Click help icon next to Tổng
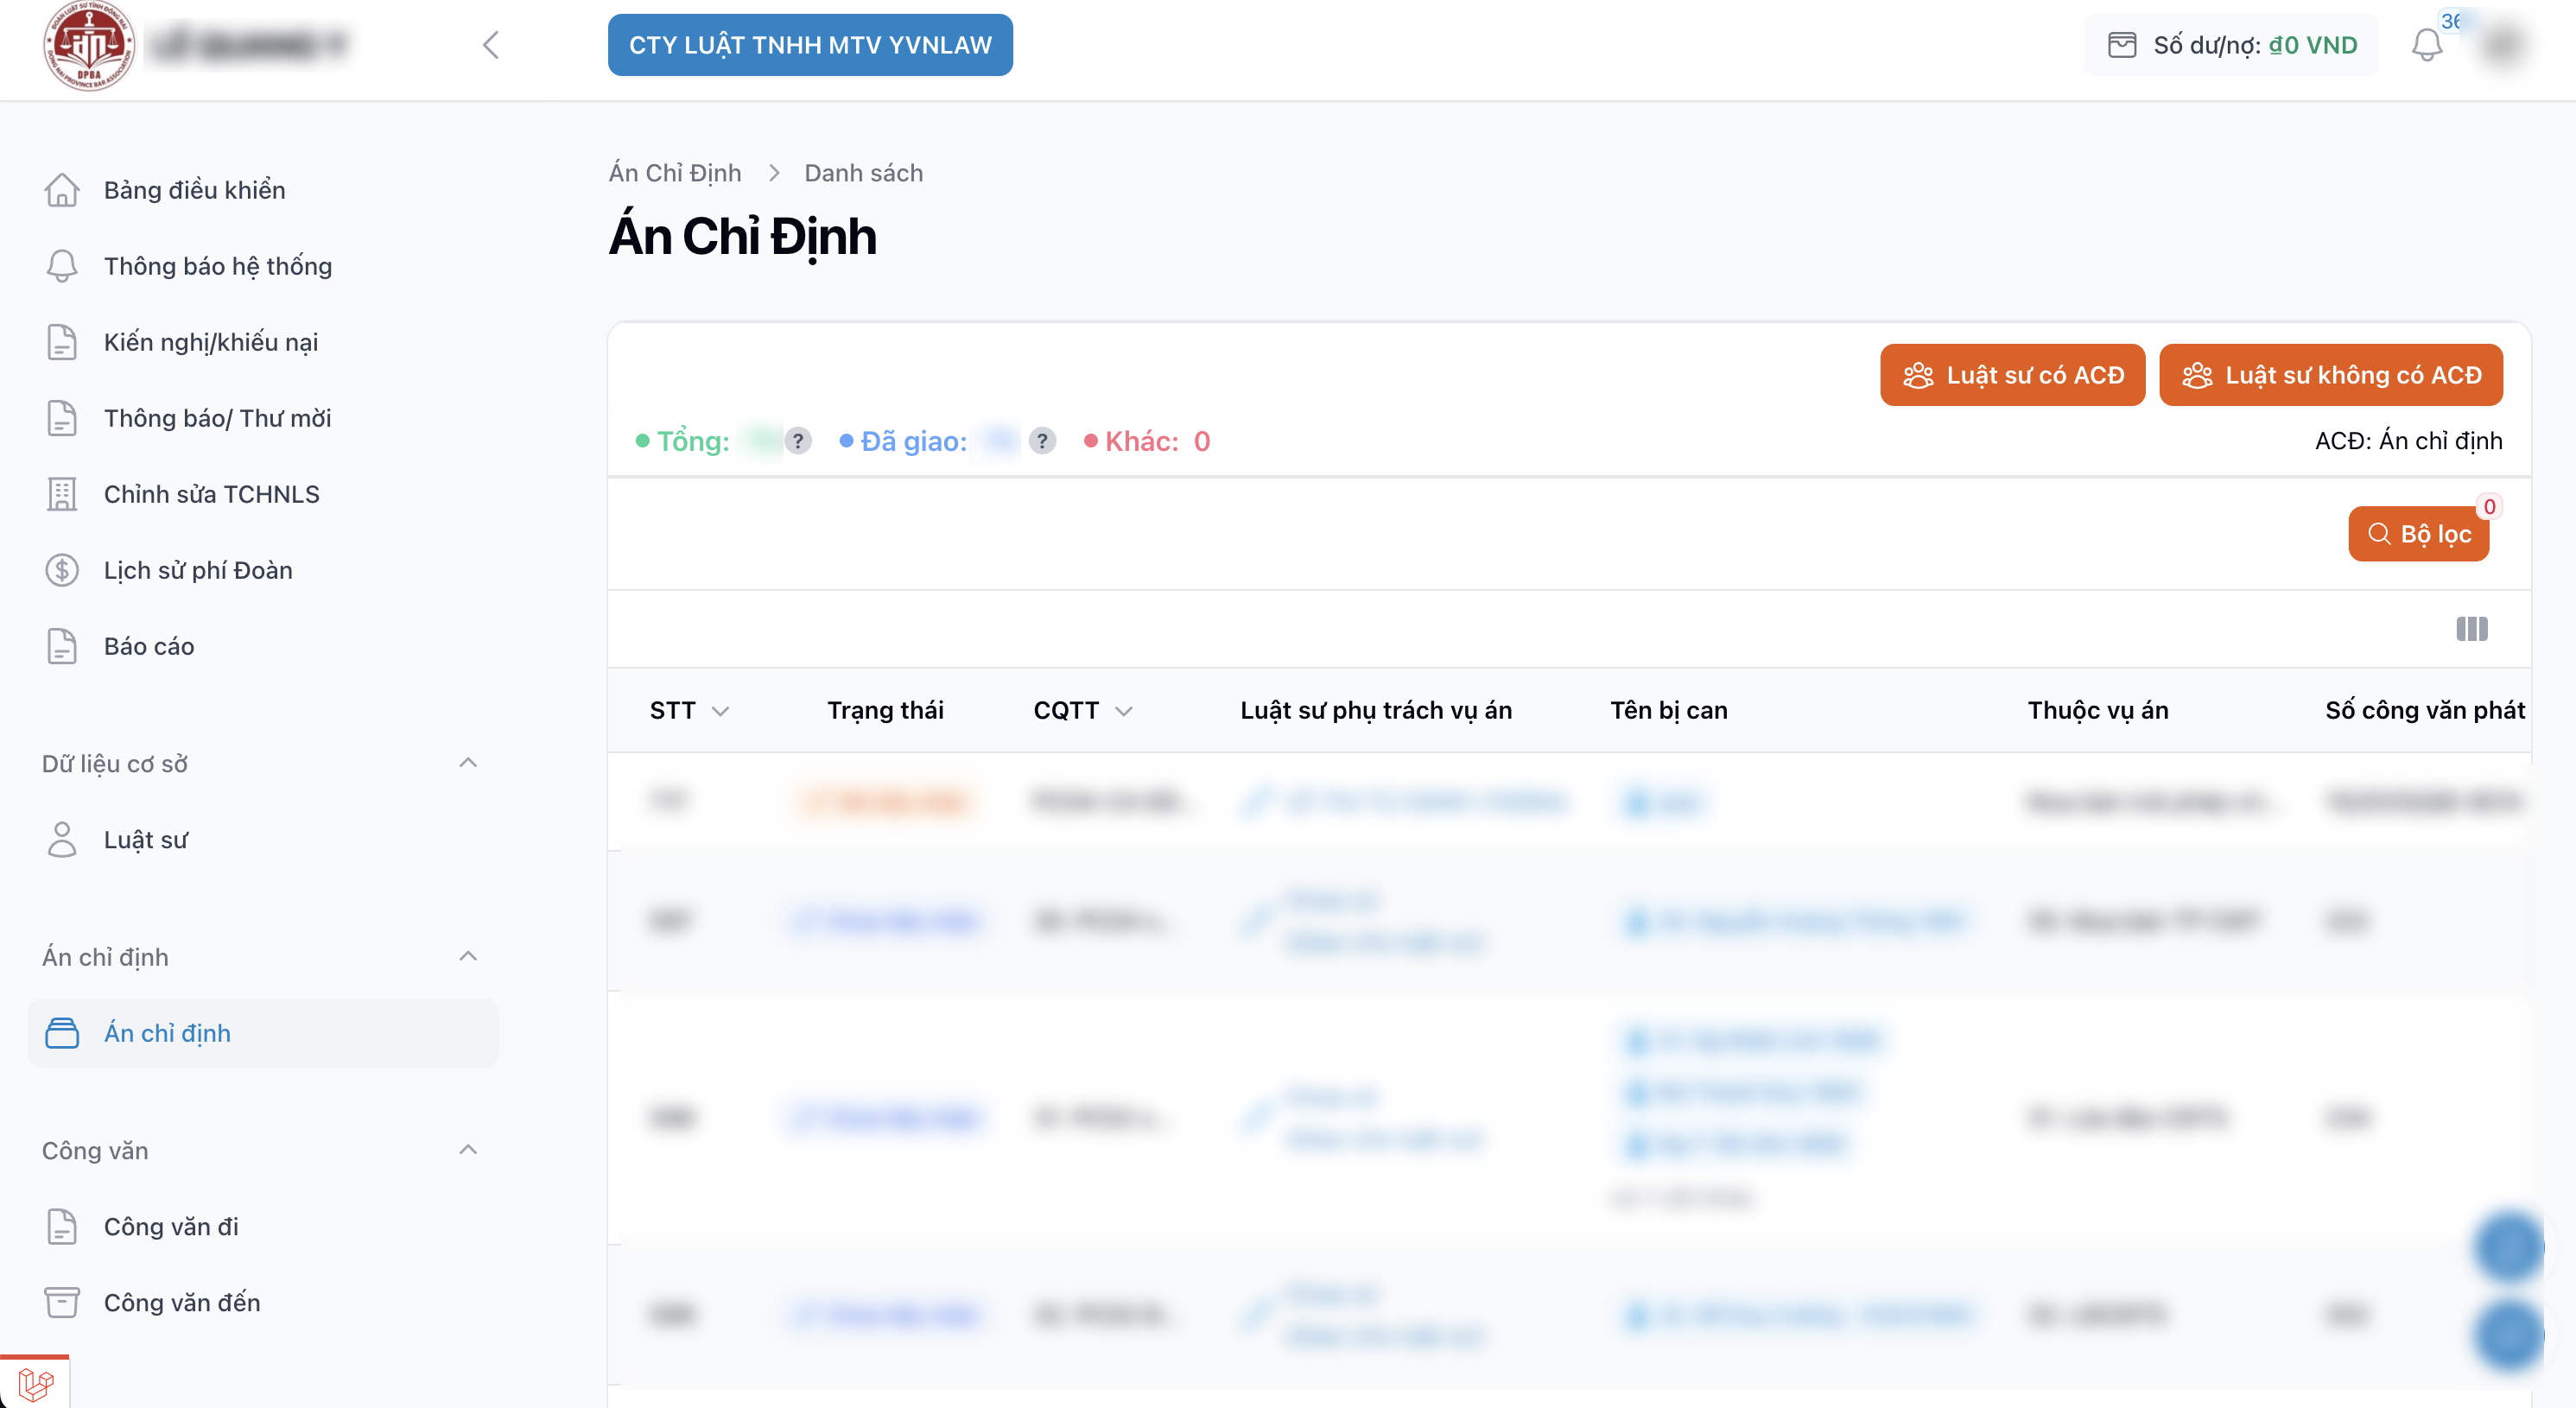This screenshot has width=2576, height=1408. [x=797, y=441]
